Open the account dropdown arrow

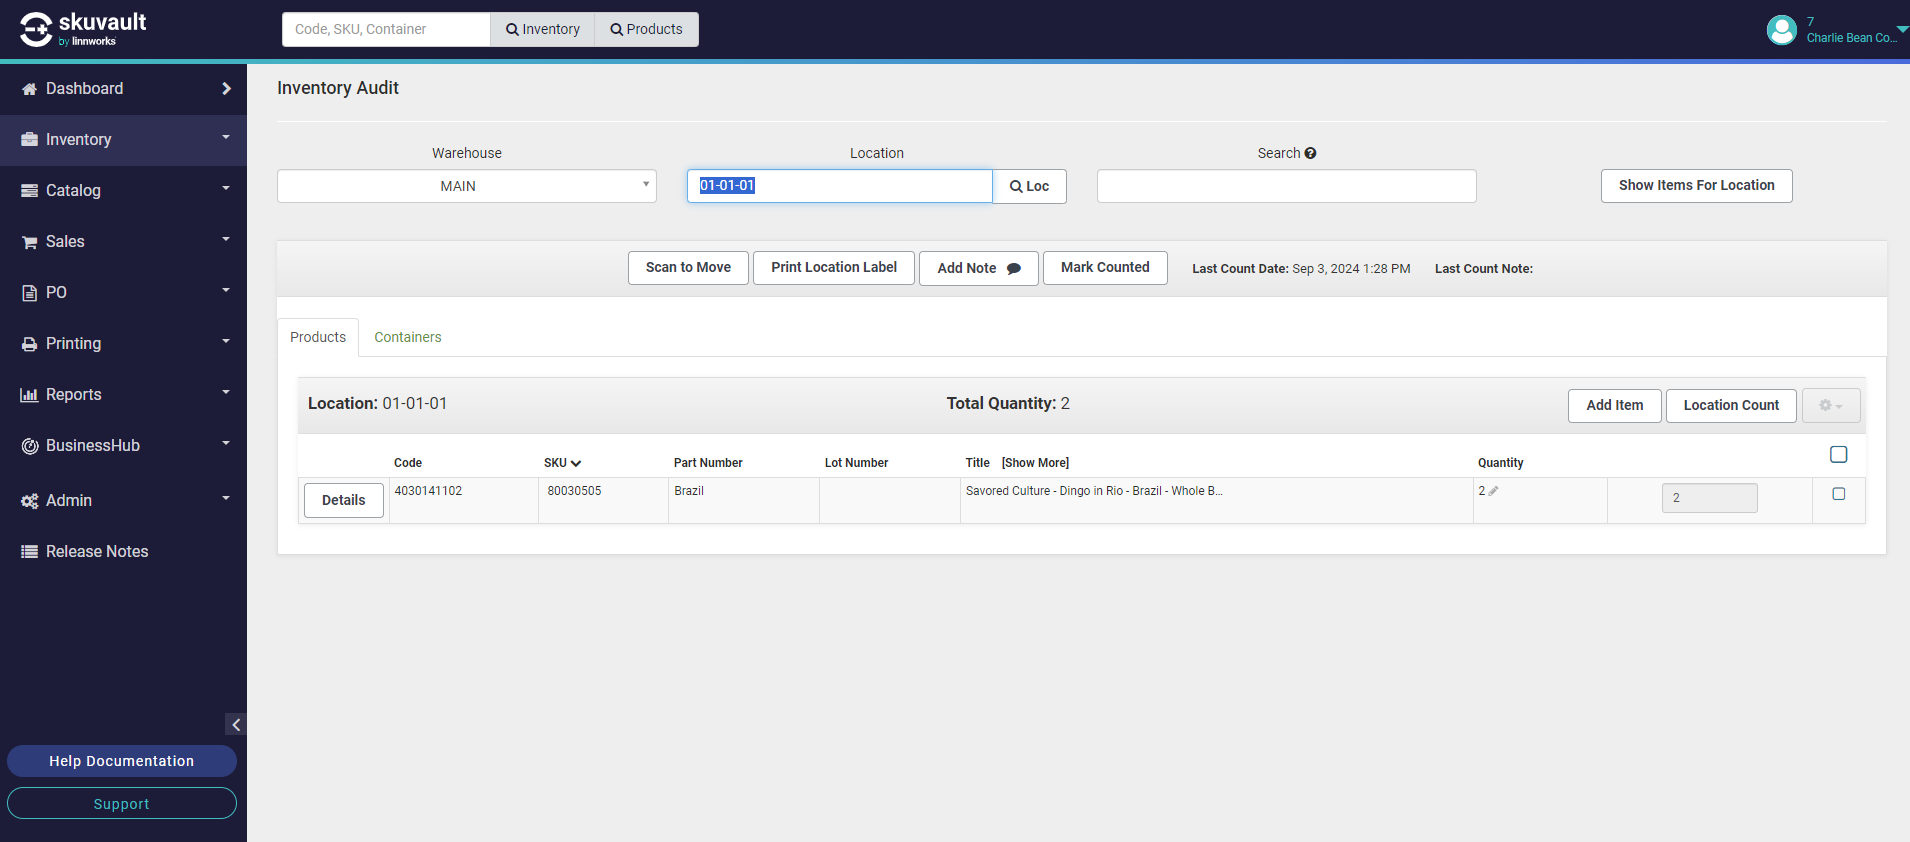tap(1902, 29)
